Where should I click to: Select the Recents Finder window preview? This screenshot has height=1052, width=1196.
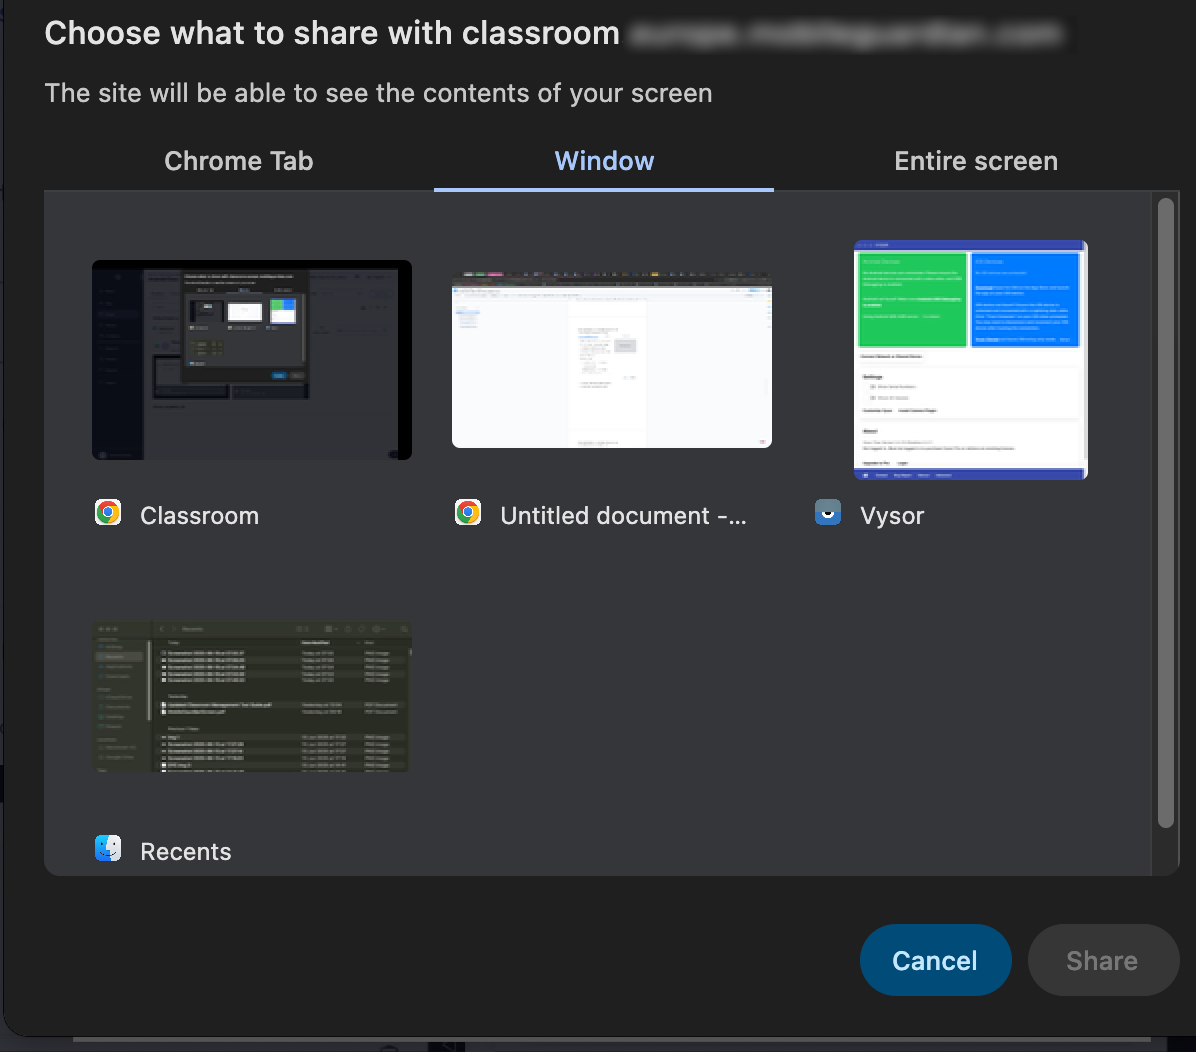click(x=252, y=696)
